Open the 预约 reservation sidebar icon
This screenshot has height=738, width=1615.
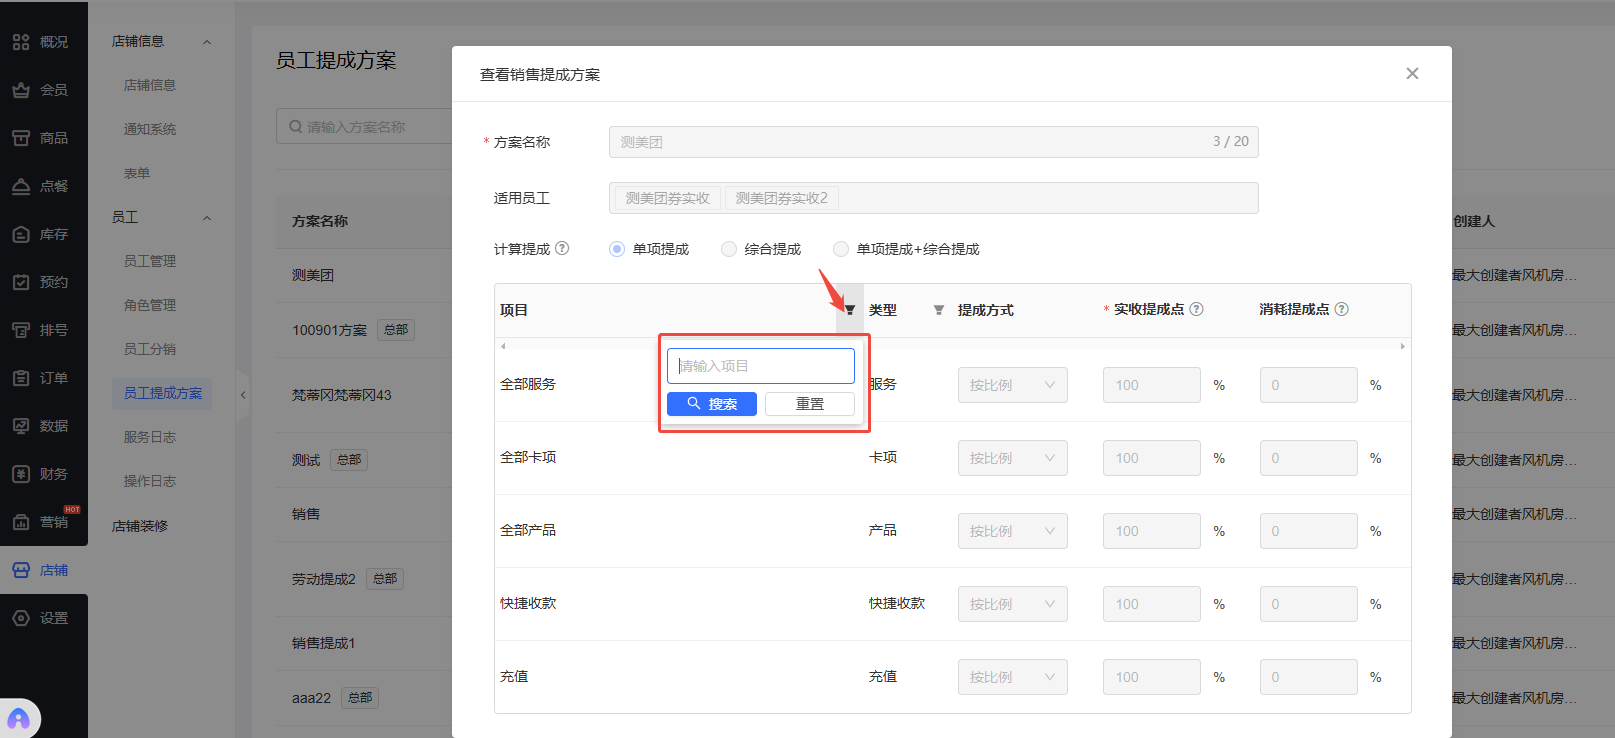click(21, 282)
